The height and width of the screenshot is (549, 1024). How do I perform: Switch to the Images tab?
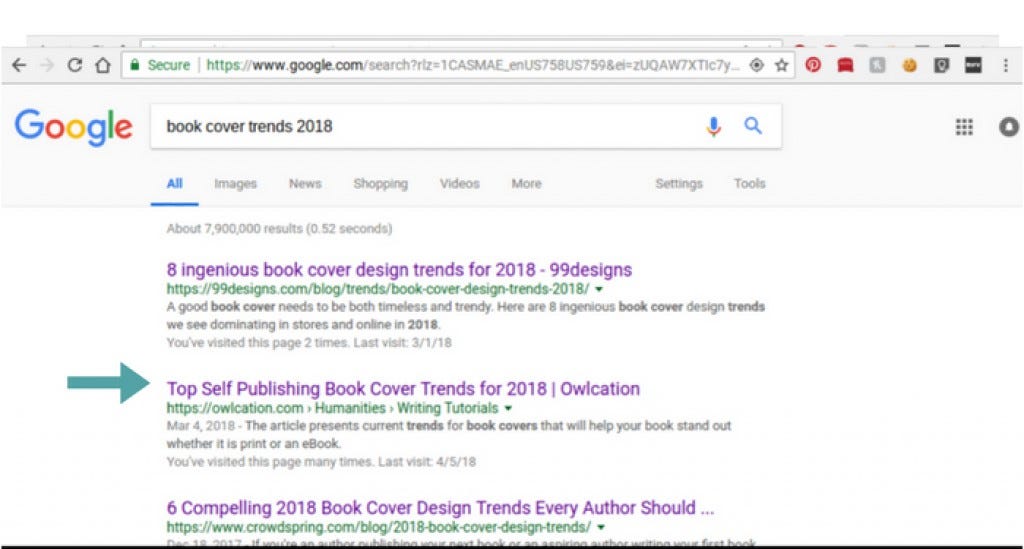coord(235,183)
